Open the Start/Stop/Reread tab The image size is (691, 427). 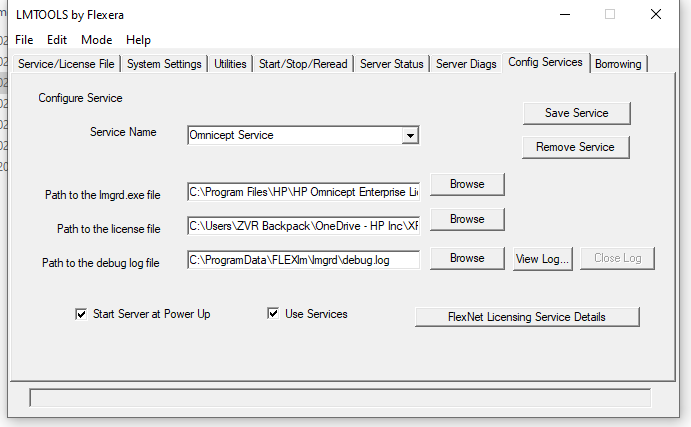point(303,64)
